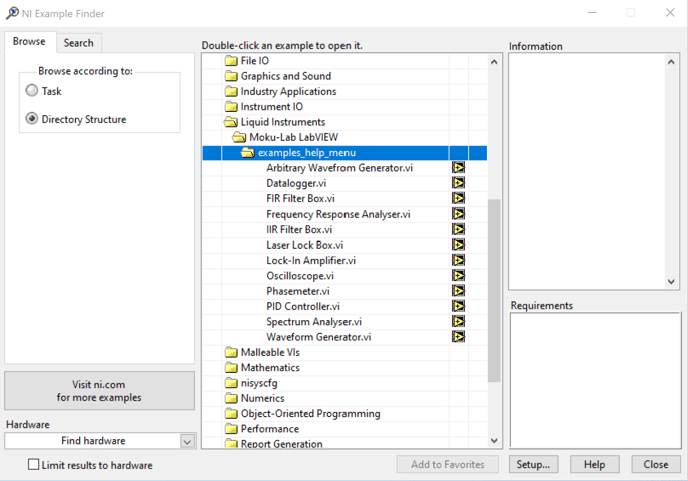Click the Numerics folder icon
The image size is (688, 481).
coord(231,398)
